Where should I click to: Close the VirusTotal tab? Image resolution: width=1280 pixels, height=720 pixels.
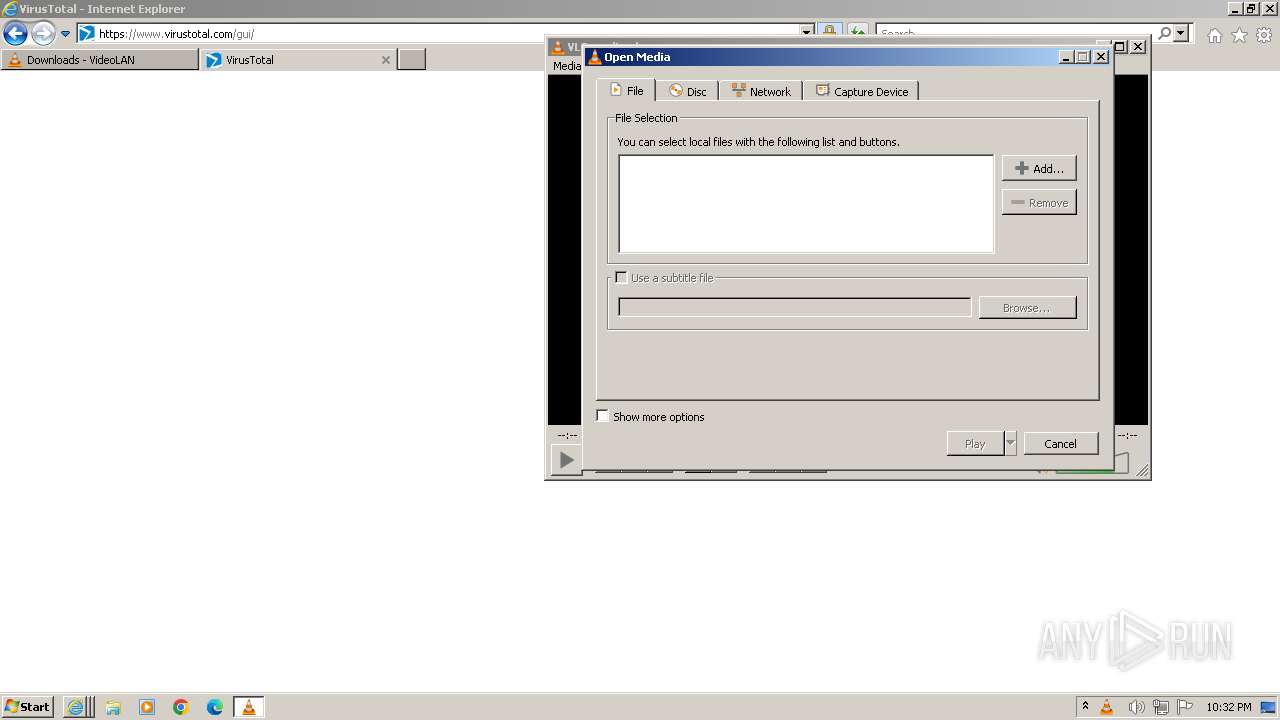point(386,60)
